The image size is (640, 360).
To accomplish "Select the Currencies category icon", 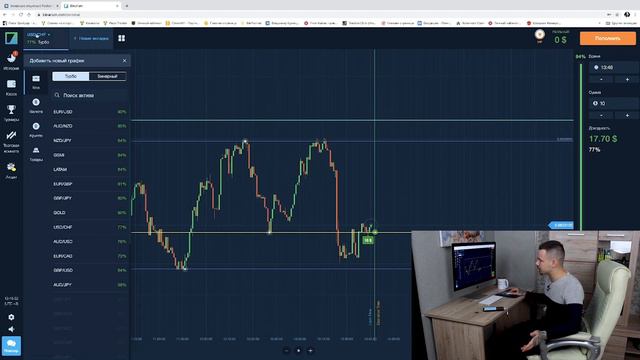I will tap(36, 102).
